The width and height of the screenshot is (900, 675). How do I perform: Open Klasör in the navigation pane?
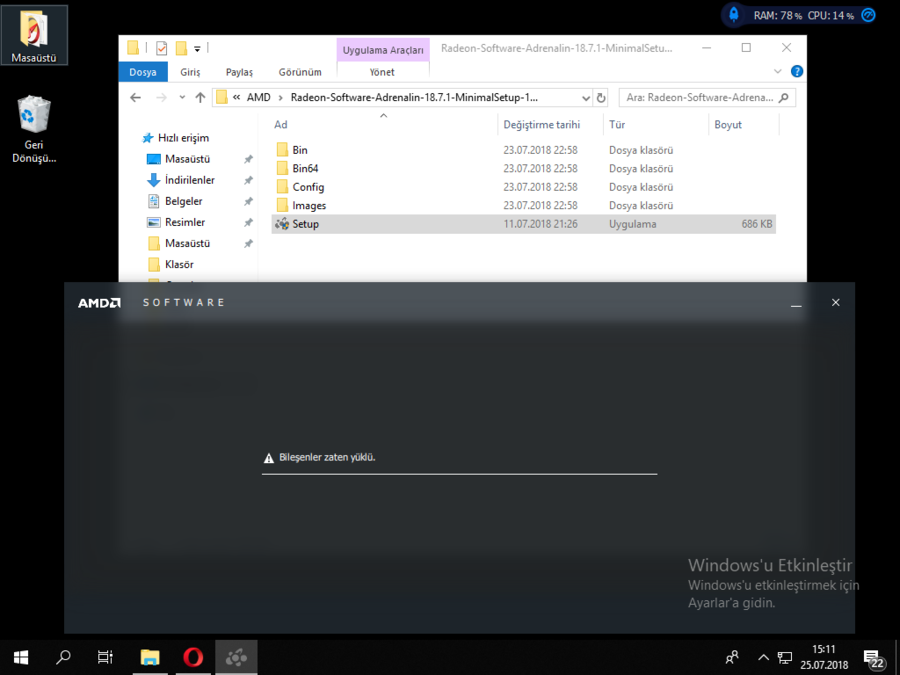point(171,265)
